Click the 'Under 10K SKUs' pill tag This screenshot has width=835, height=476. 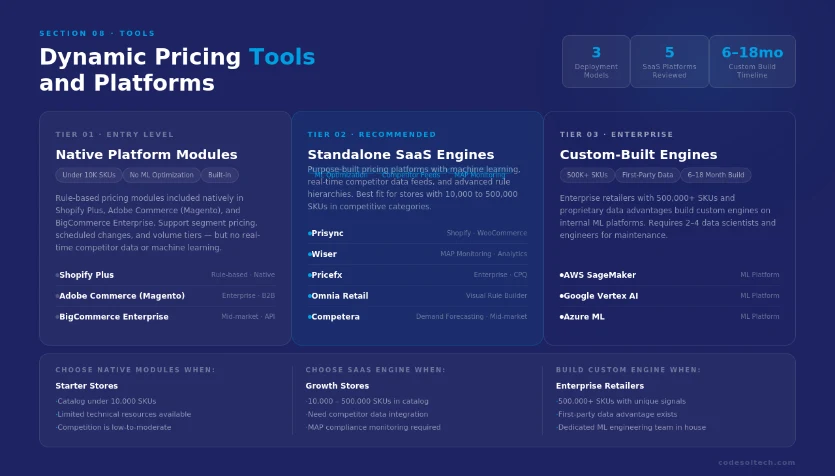click(89, 175)
